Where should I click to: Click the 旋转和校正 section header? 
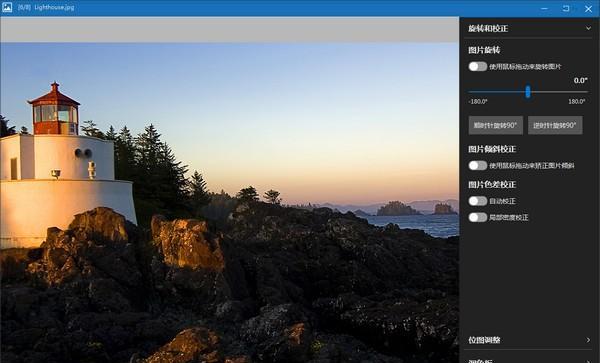(x=528, y=28)
